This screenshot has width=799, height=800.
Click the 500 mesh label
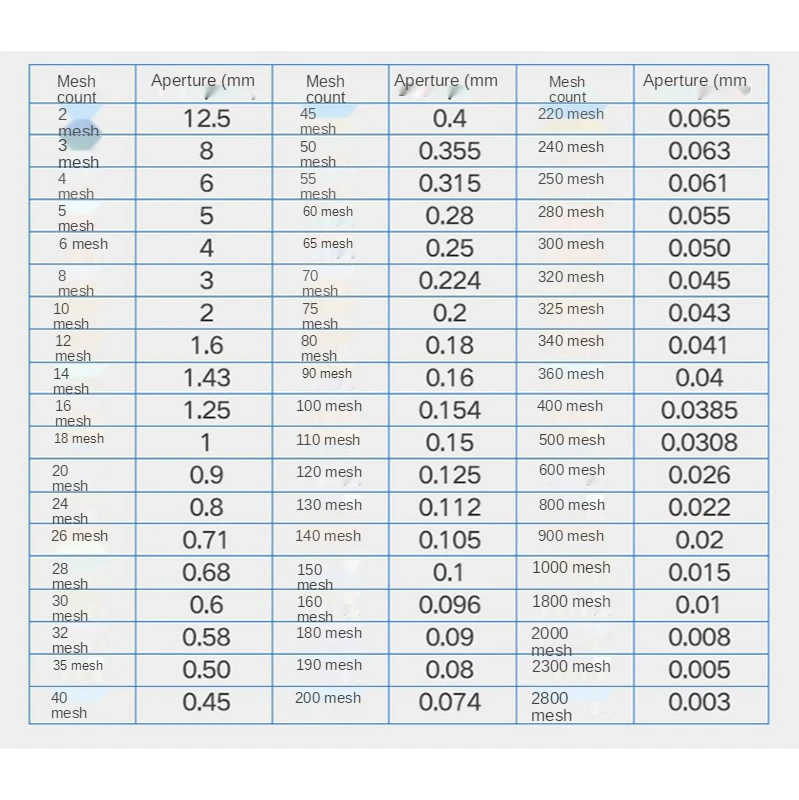point(572,440)
